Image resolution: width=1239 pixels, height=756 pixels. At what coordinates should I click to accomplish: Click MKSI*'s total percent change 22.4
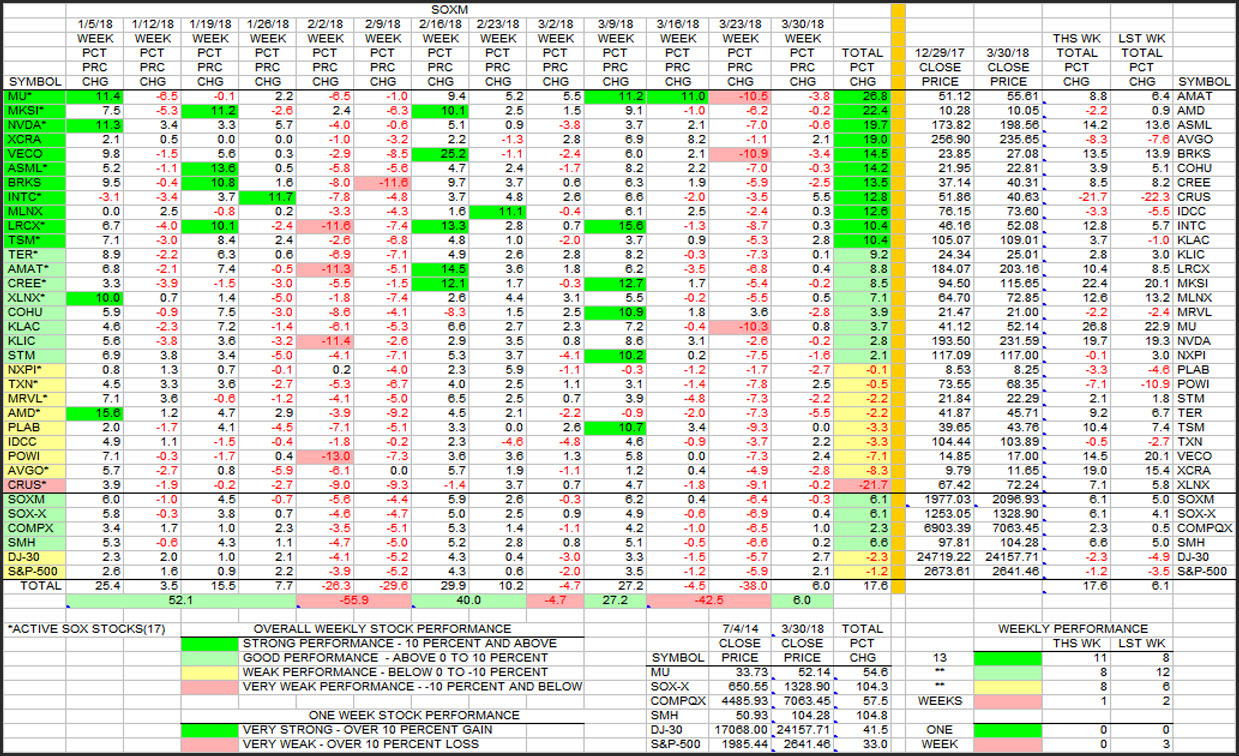point(861,110)
